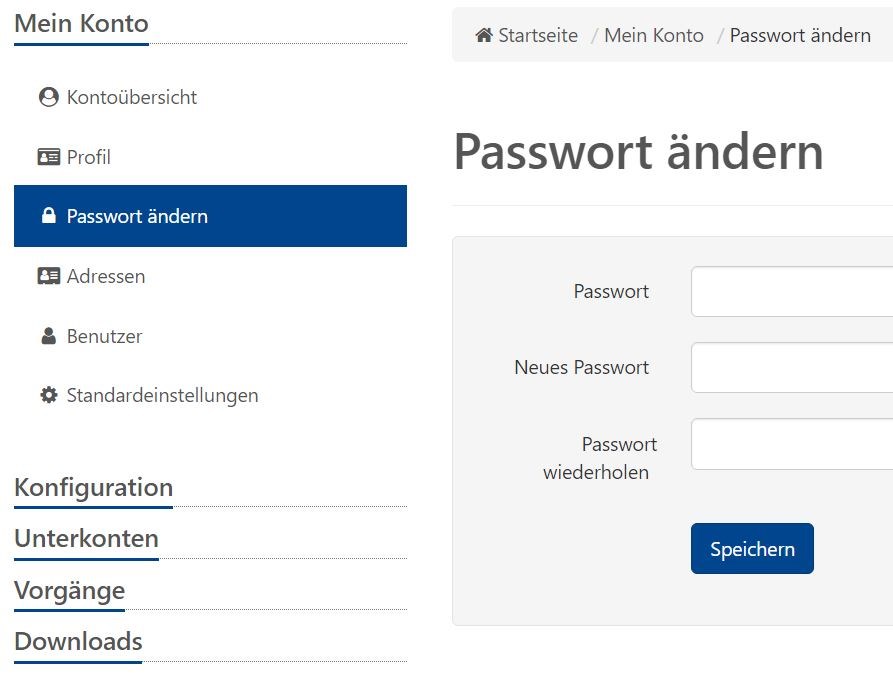Go to Startseite via breadcrumb
The height and width of the screenshot is (694, 893).
point(538,36)
